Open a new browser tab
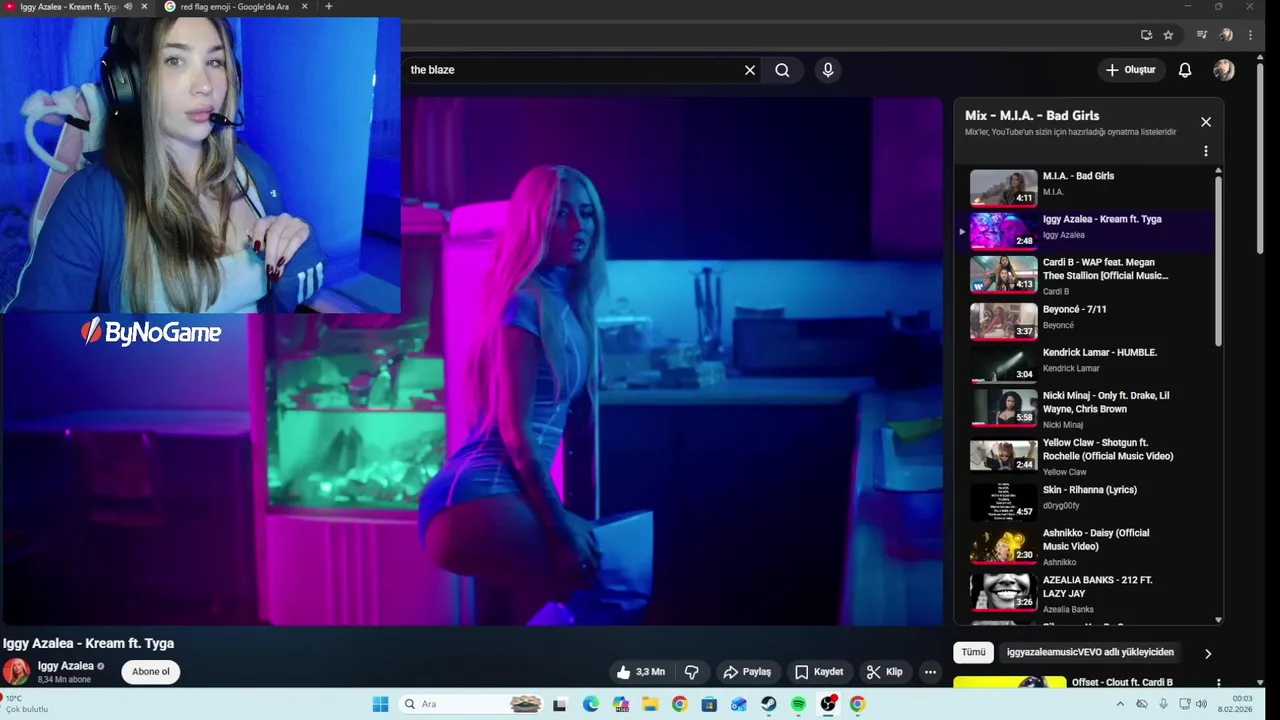 pyautogui.click(x=328, y=7)
